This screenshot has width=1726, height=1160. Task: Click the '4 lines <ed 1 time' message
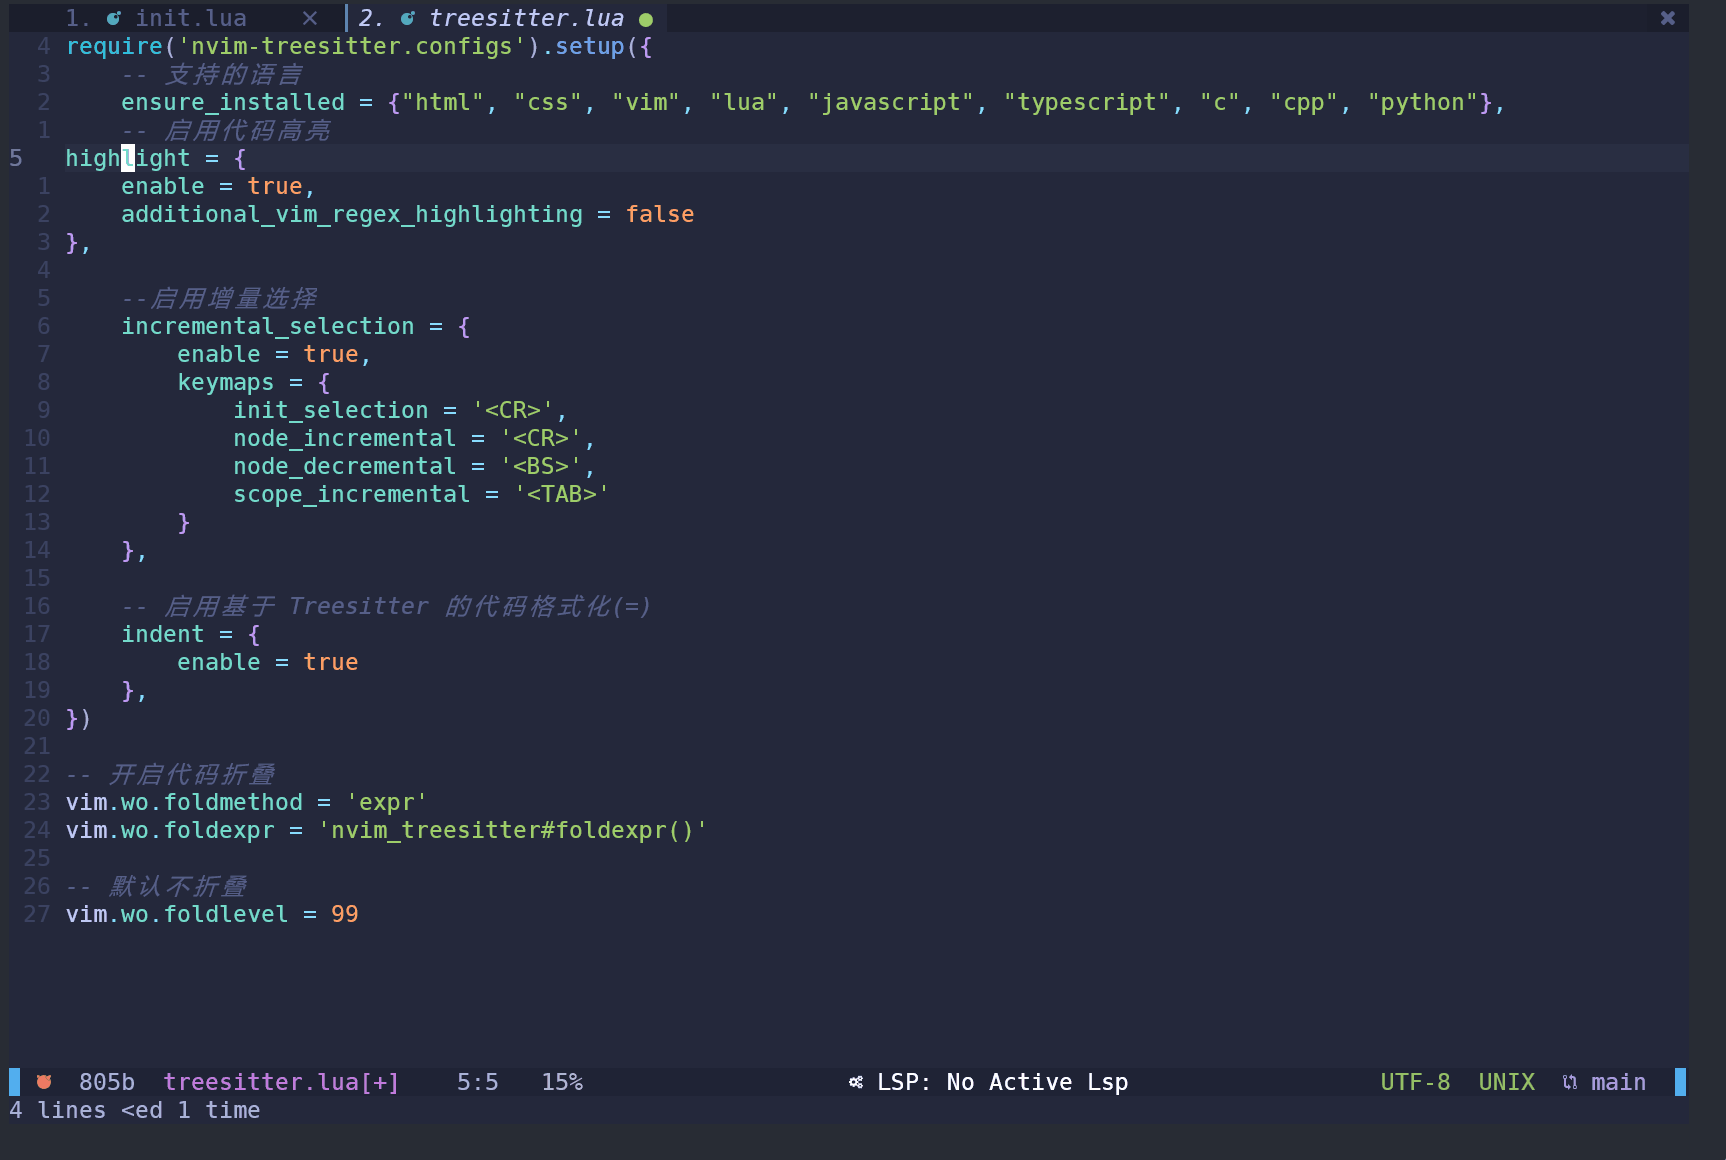point(135,1110)
